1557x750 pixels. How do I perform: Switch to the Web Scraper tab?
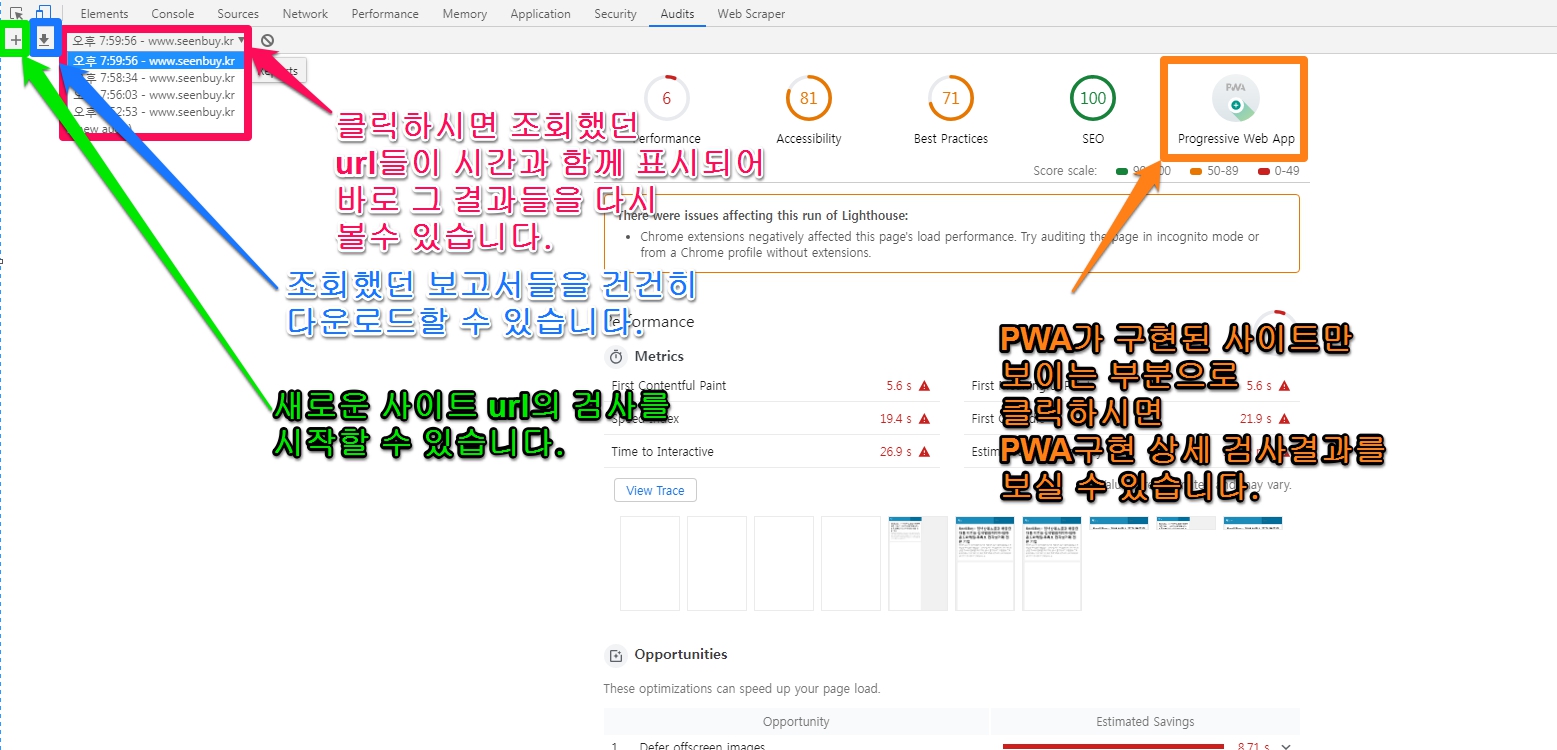751,14
